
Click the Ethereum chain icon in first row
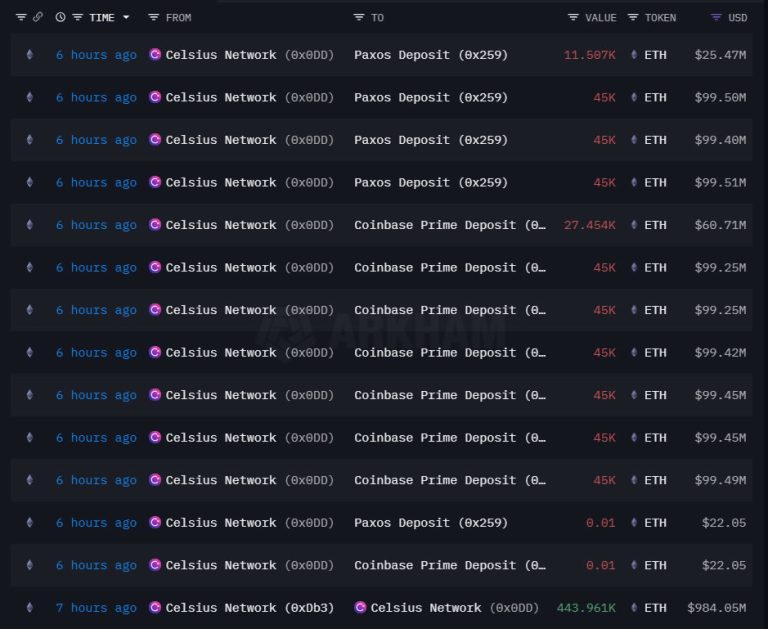click(29, 55)
